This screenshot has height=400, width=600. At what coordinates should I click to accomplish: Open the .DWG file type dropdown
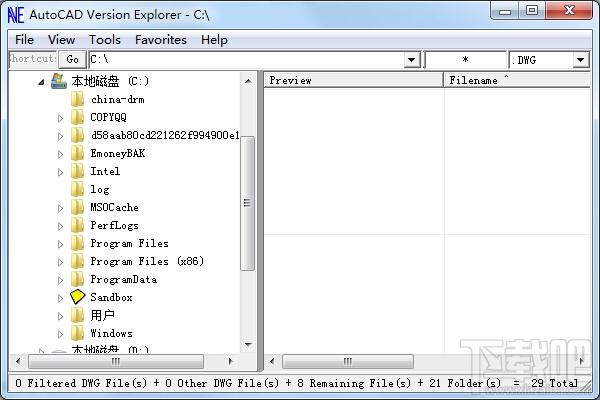580,60
